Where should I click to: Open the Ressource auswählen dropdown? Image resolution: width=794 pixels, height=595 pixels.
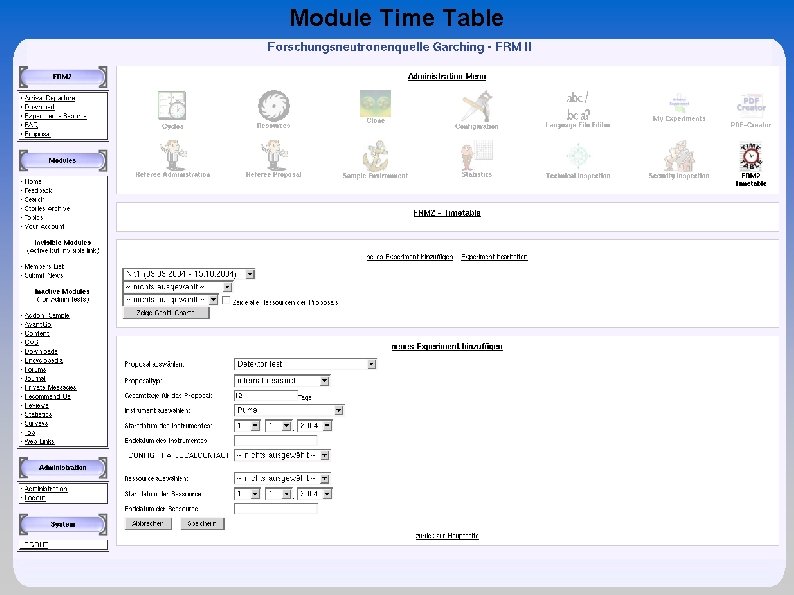pos(282,479)
